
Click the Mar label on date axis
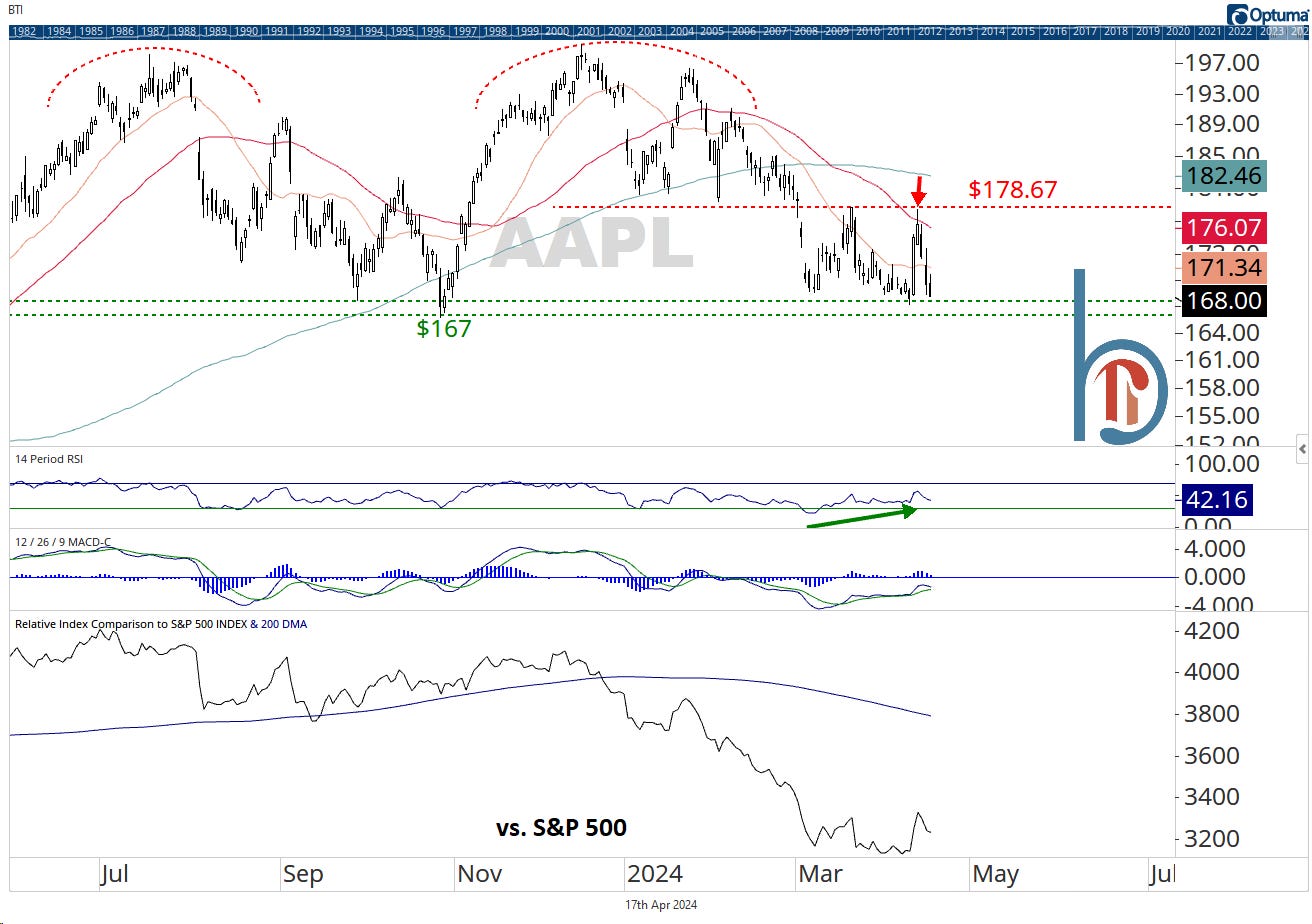[821, 874]
